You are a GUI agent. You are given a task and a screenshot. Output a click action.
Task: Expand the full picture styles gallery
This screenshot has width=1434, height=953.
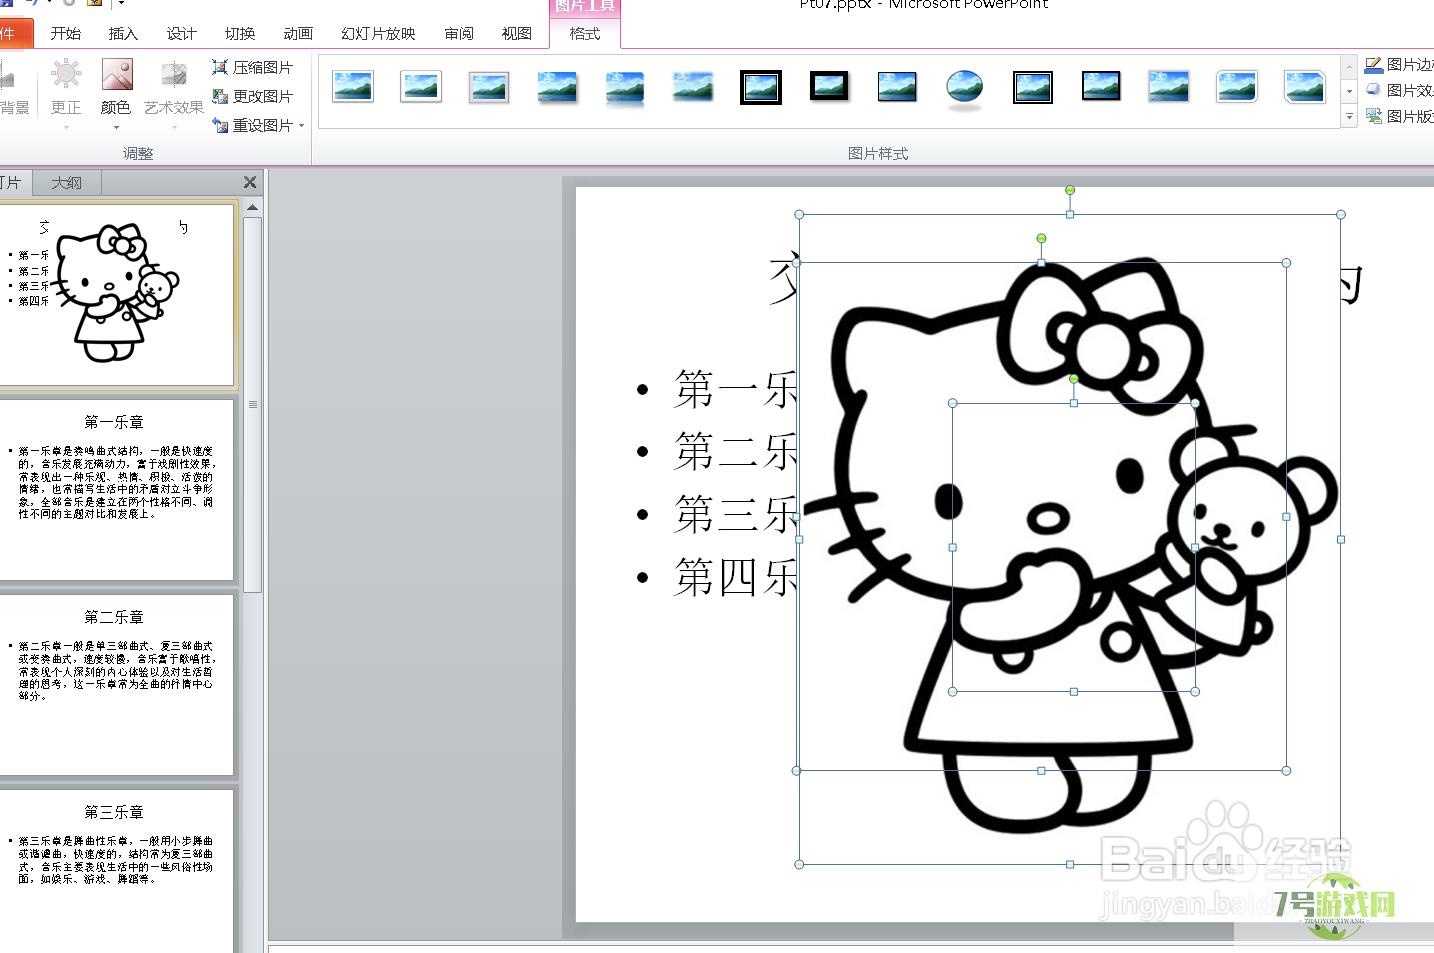pos(1349,117)
